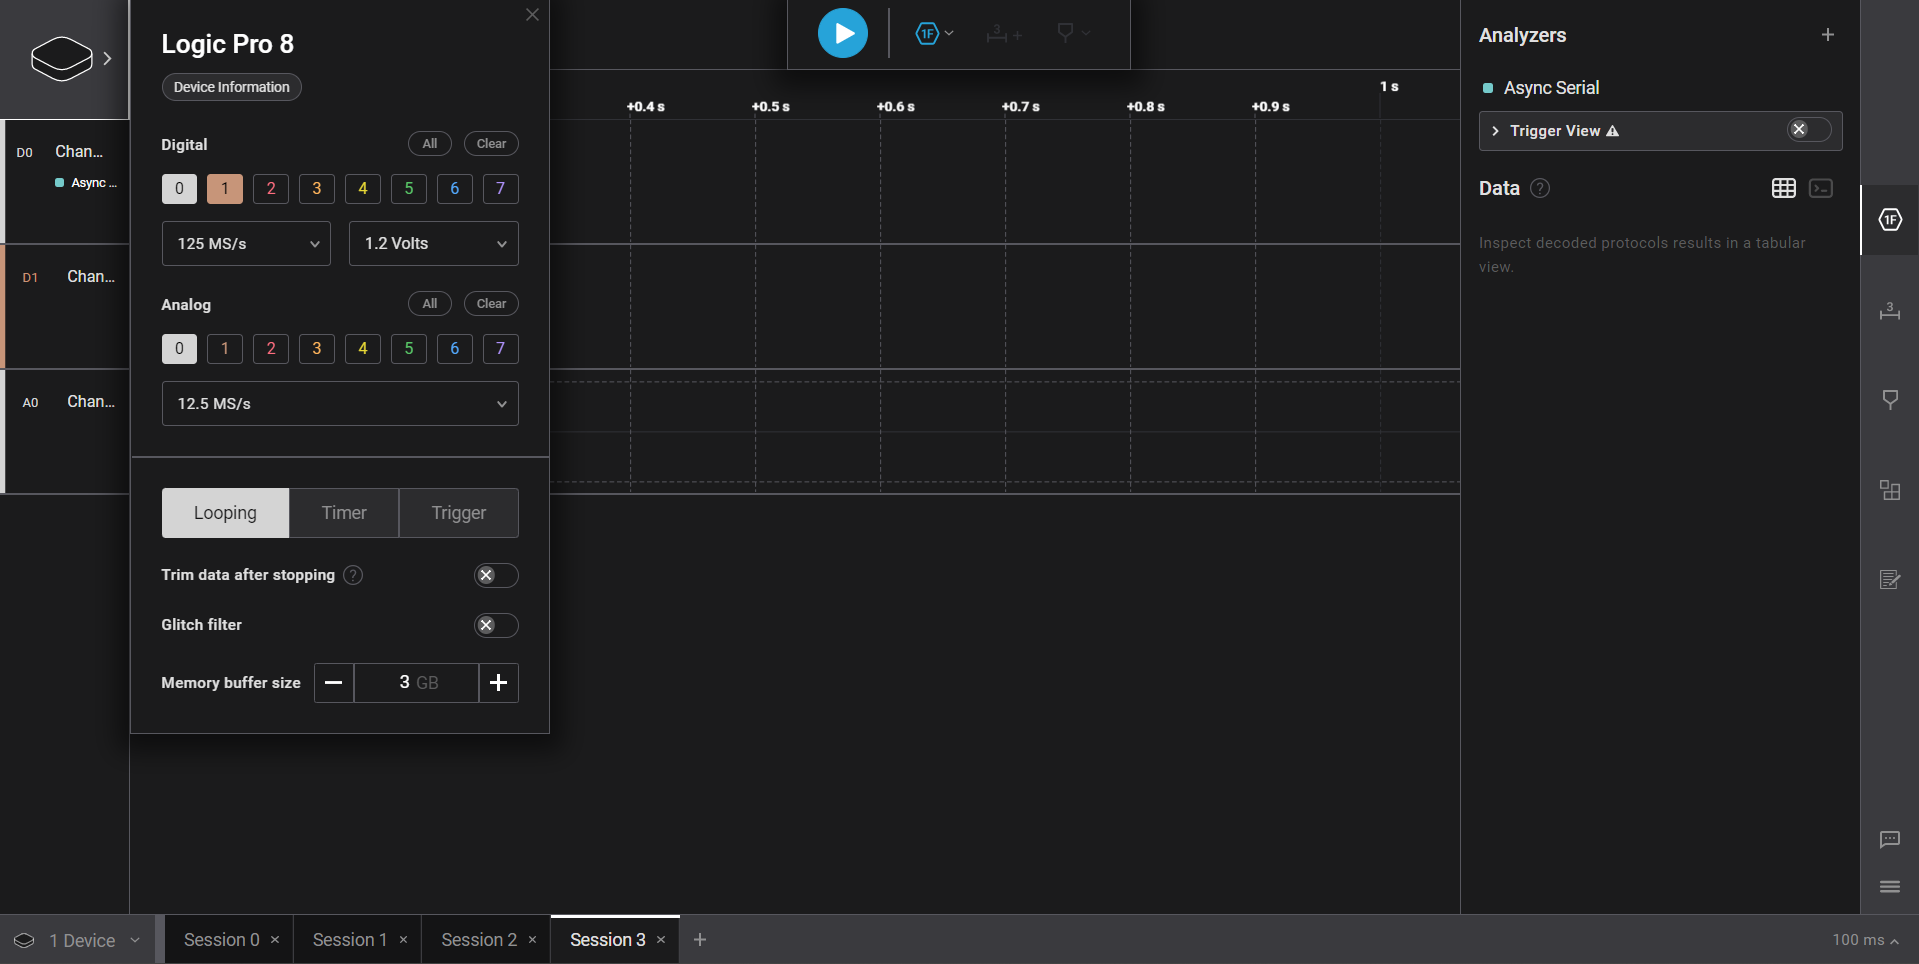
Task: Enable analog channel 6
Action: [455, 348]
